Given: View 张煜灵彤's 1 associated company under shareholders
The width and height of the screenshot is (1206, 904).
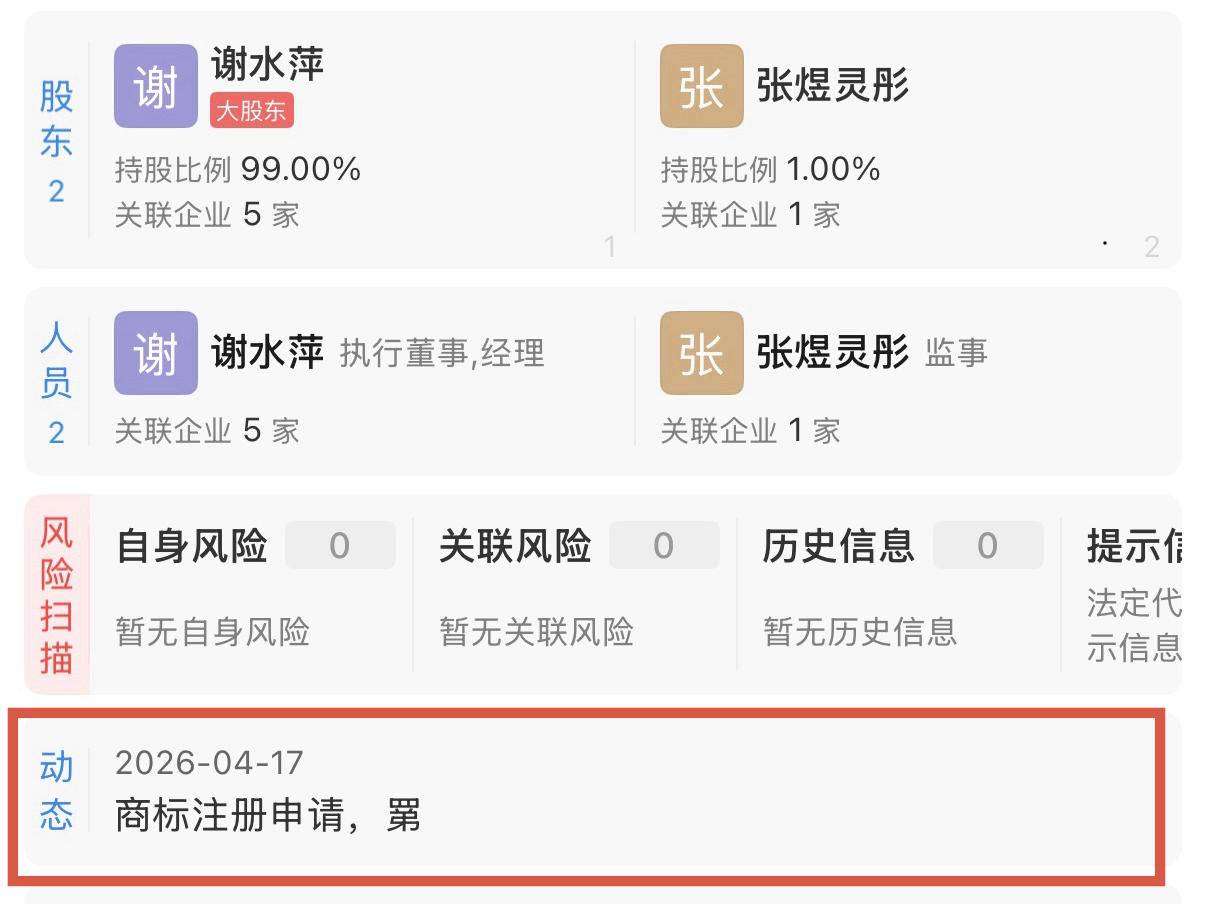Looking at the screenshot, I should coord(750,215).
